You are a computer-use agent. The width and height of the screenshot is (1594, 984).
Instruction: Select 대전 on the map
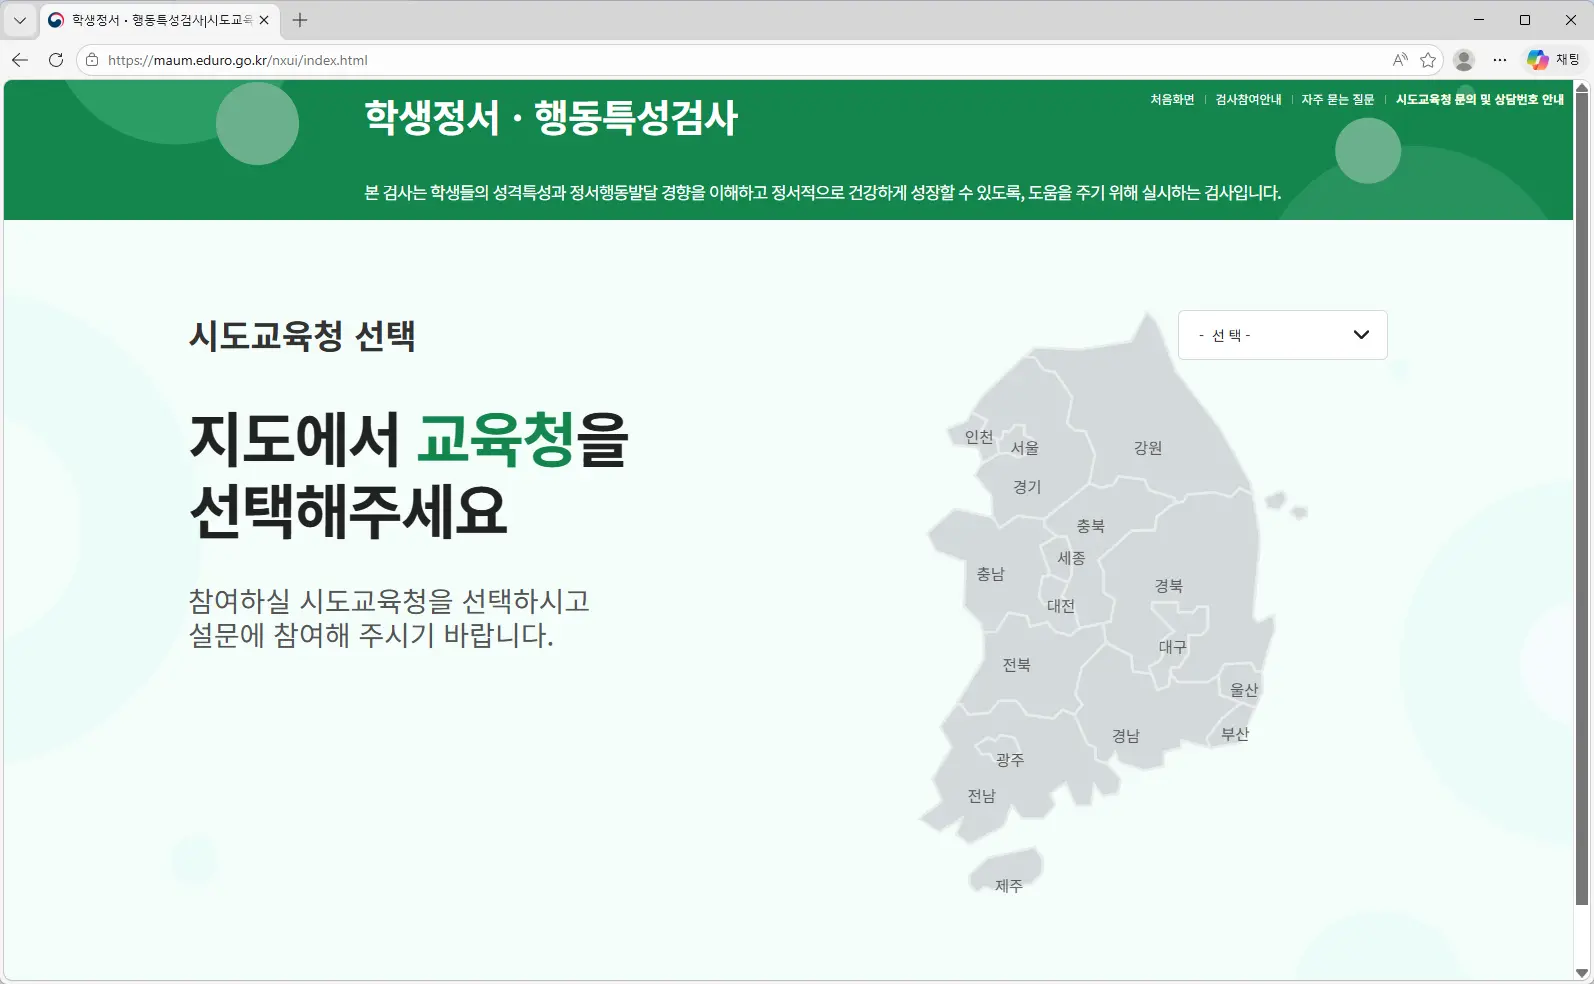(x=1061, y=606)
